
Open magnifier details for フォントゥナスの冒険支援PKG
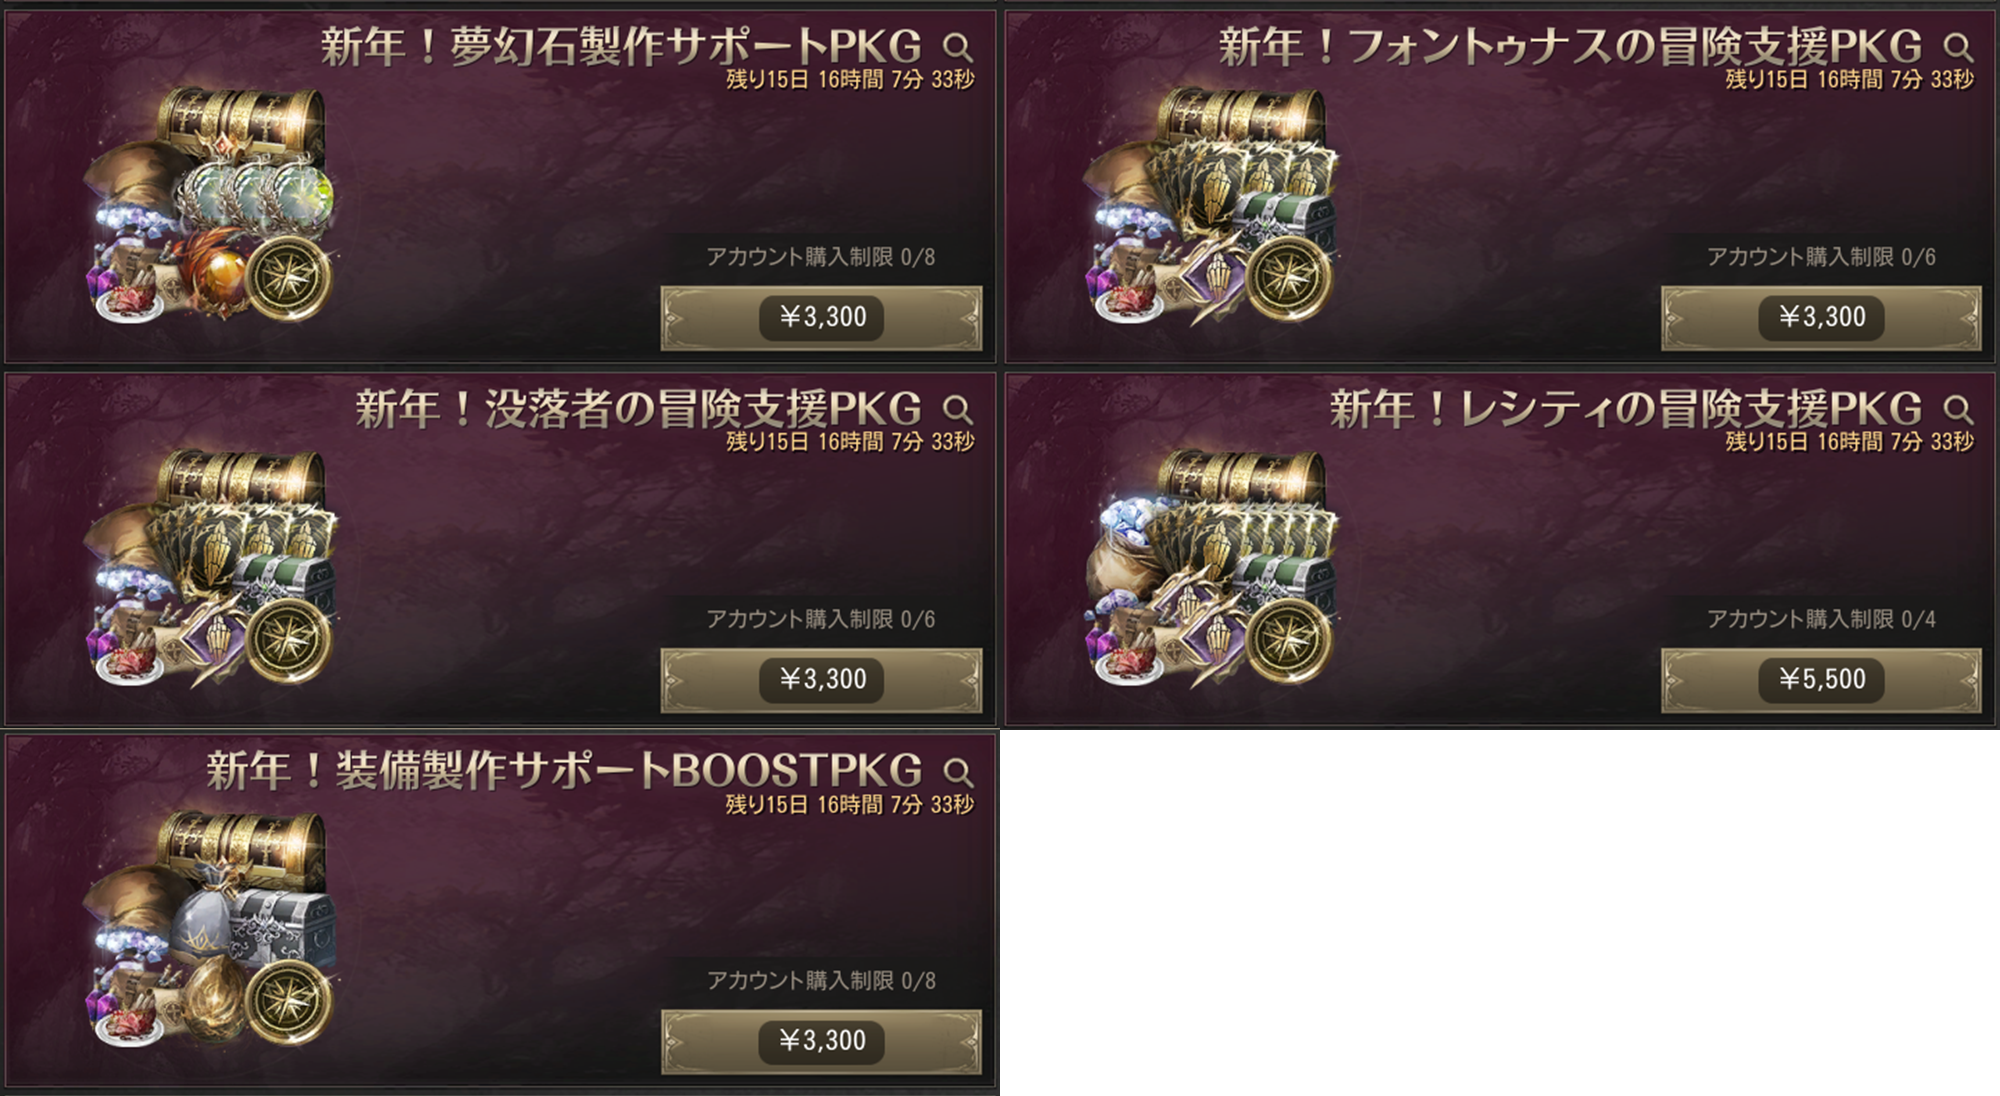click(1957, 47)
